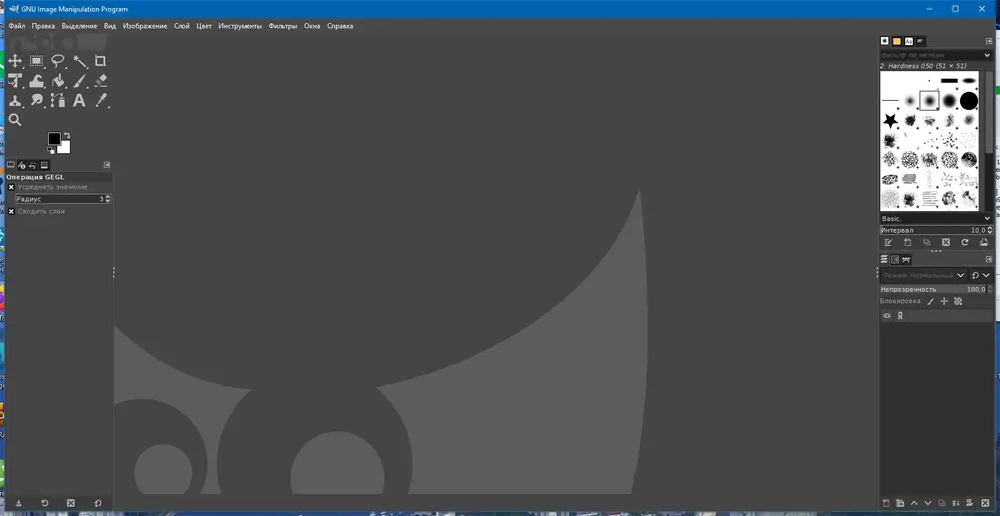Select the Move tool
This screenshot has width=1000, height=516.
tap(15, 61)
